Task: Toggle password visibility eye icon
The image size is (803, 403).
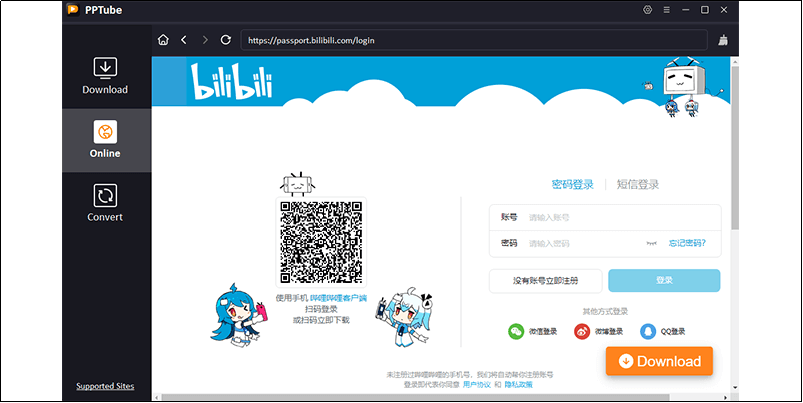Action: 651,243
